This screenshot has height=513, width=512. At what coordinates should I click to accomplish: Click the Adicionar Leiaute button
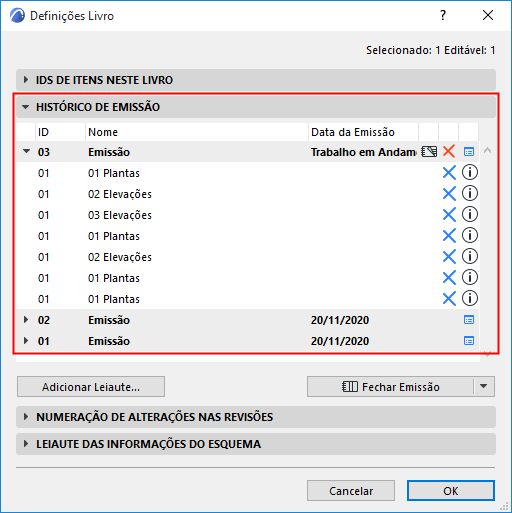[91, 387]
